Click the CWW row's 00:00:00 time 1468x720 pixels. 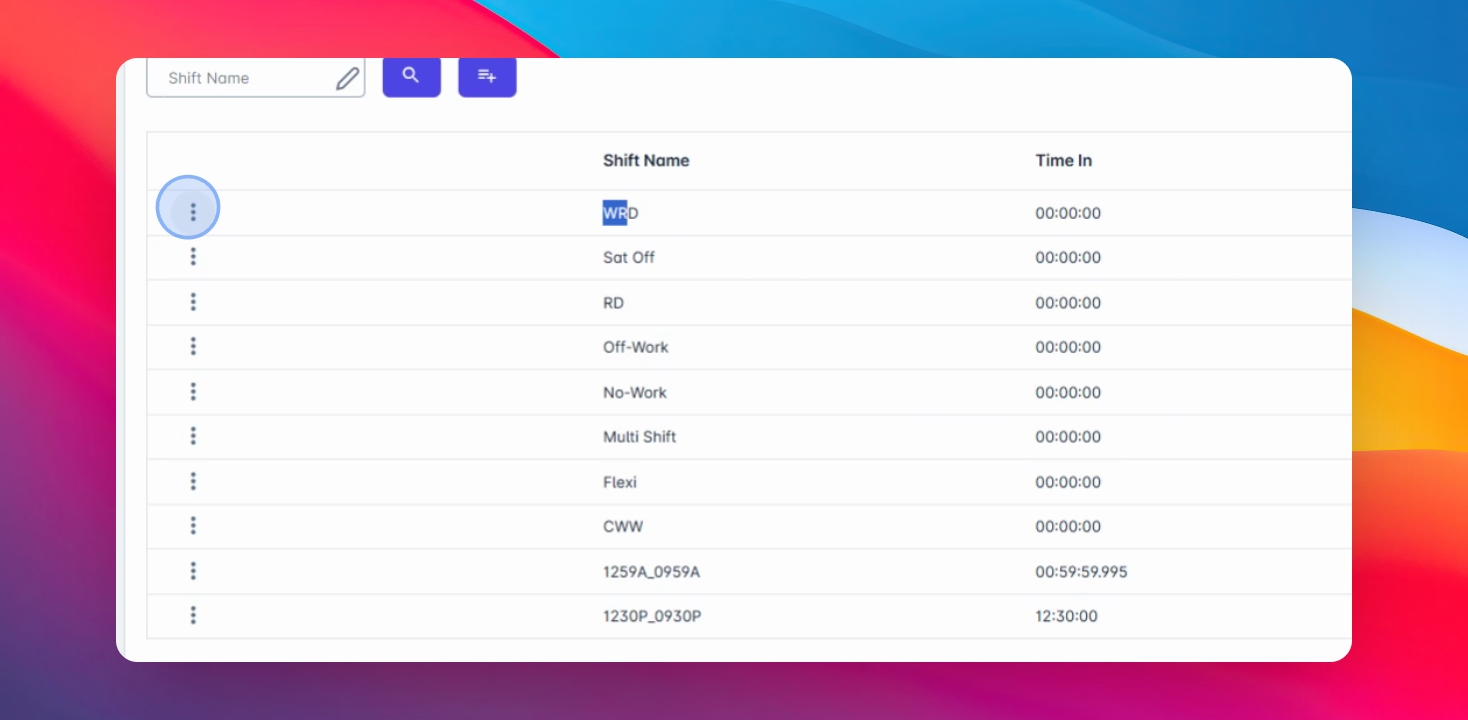pos(1068,526)
